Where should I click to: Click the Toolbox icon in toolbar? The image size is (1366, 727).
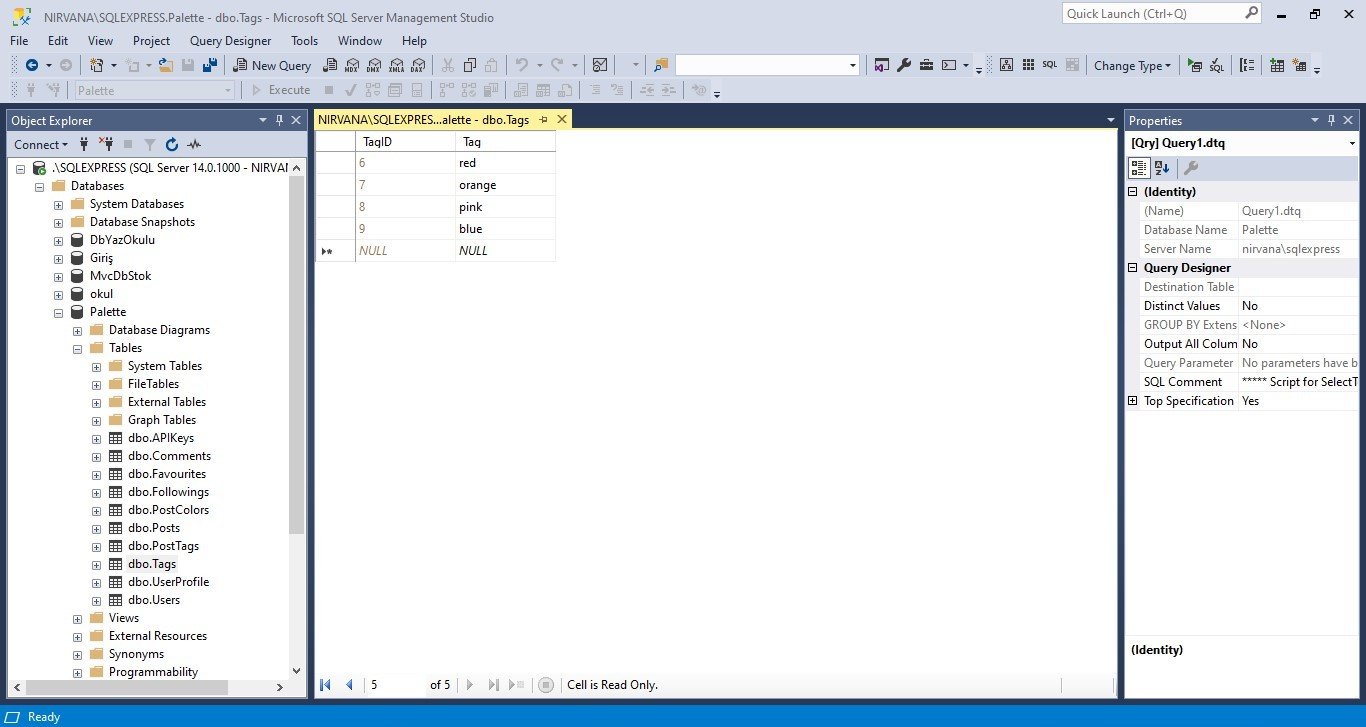(x=927, y=65)
